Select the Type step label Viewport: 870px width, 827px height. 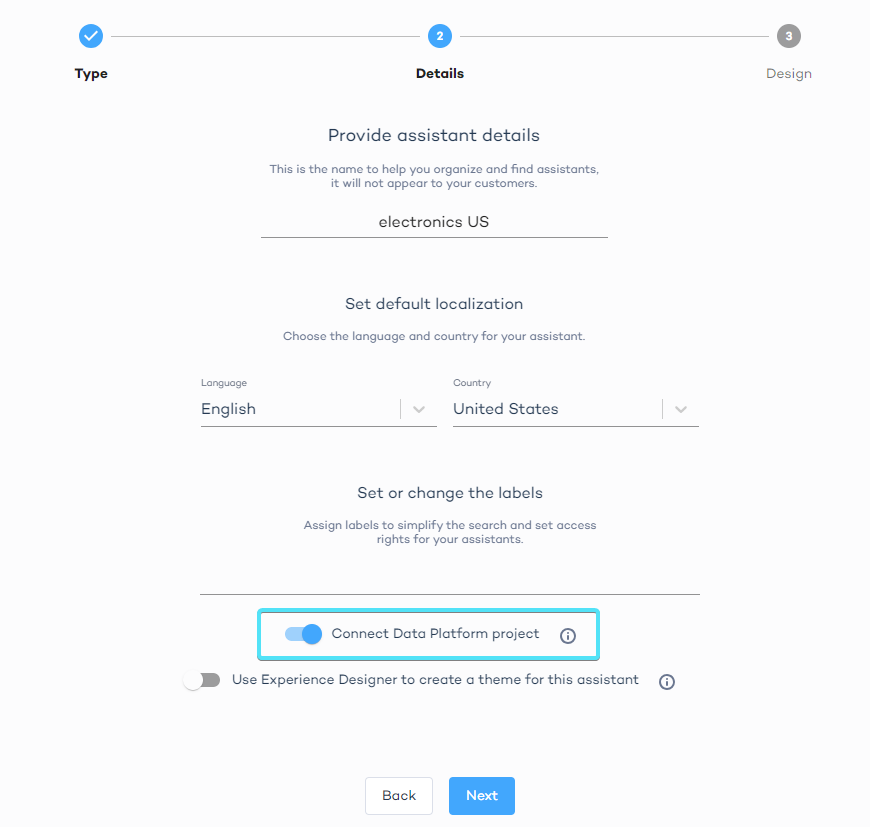point(91,73)
